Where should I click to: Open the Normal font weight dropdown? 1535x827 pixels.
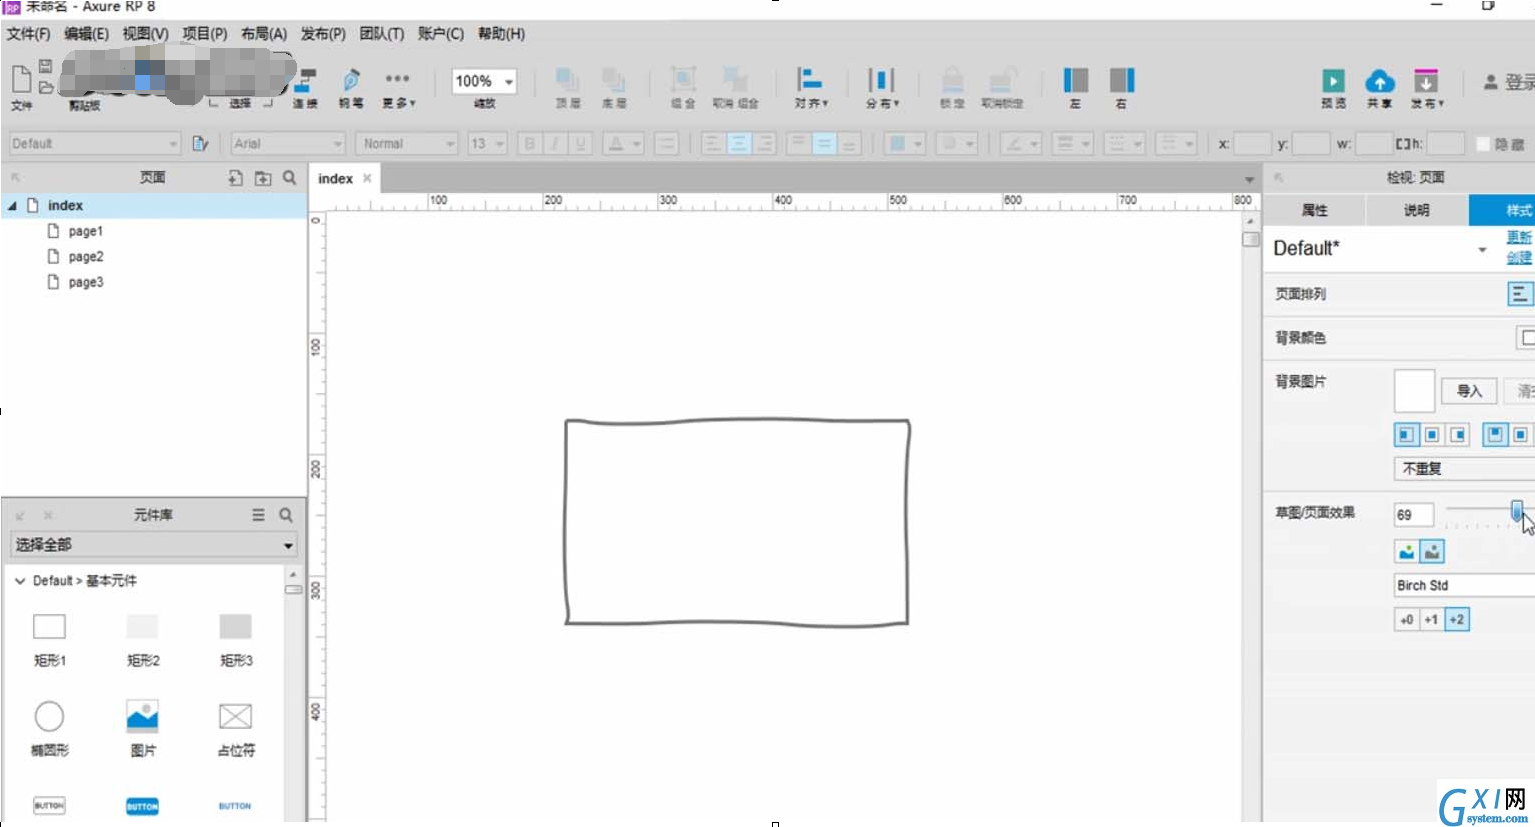pos(408,143)
